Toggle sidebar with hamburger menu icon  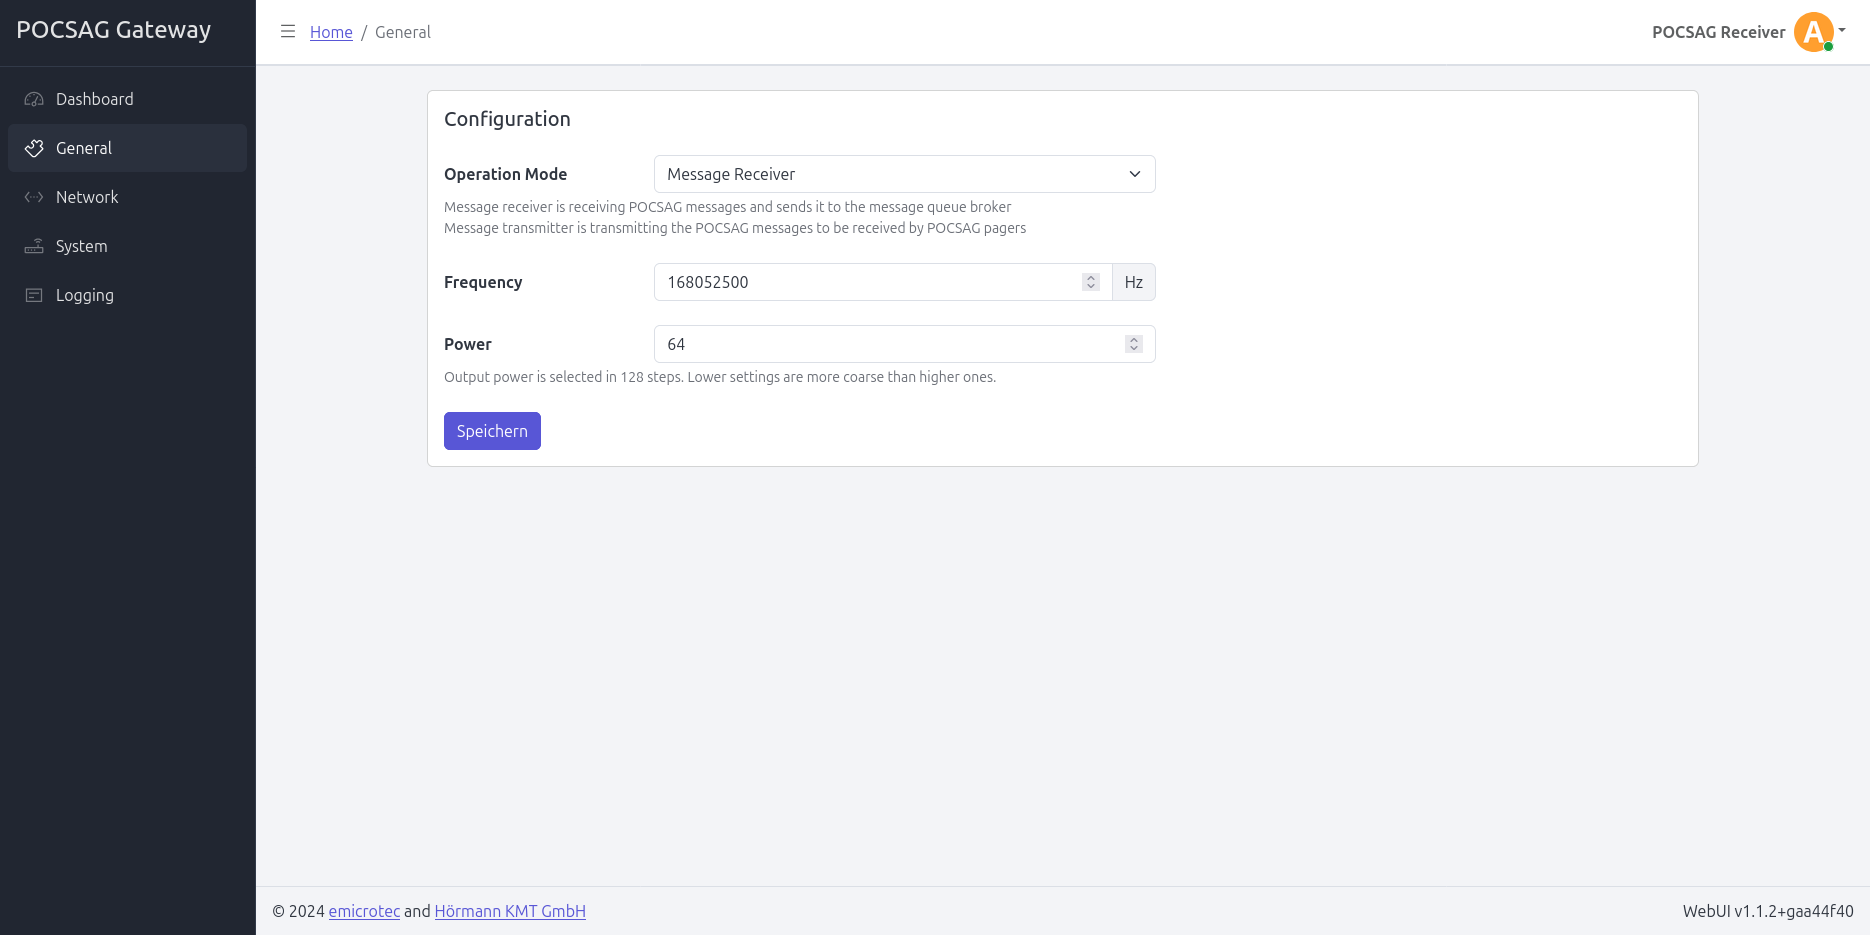pos(288,32)
